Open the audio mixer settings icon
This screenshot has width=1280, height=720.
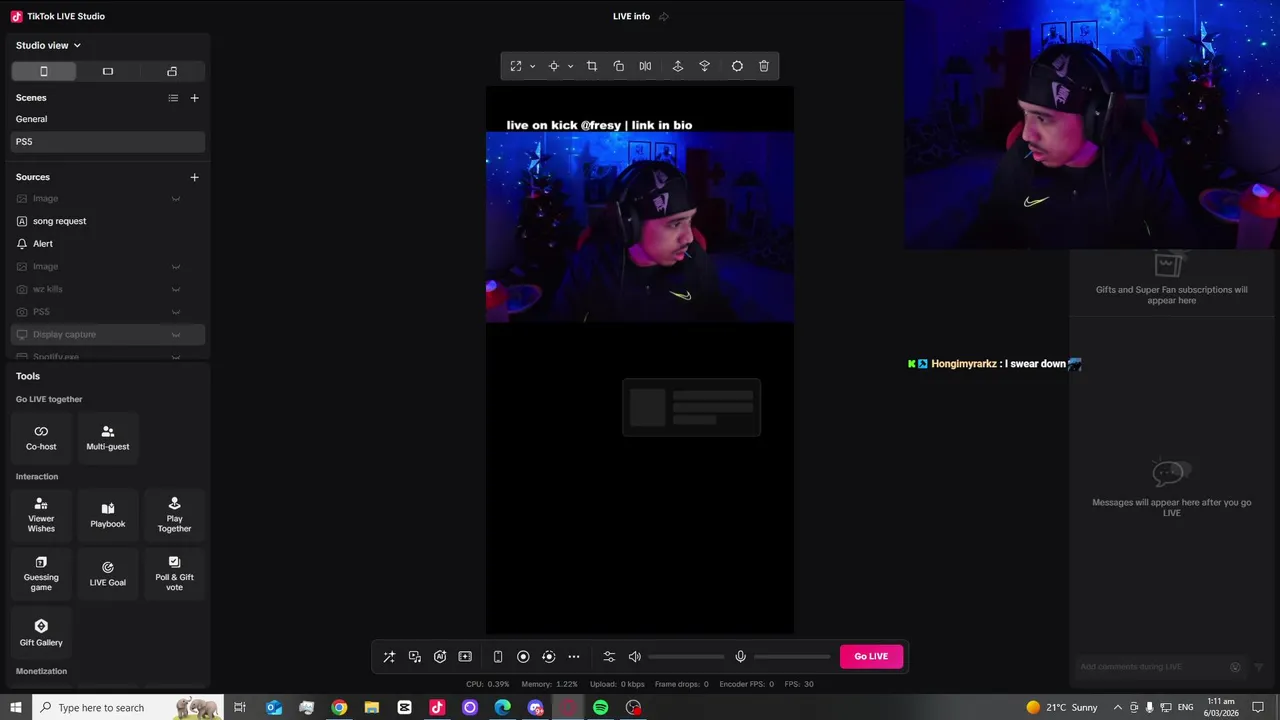(x=609, y=657)
